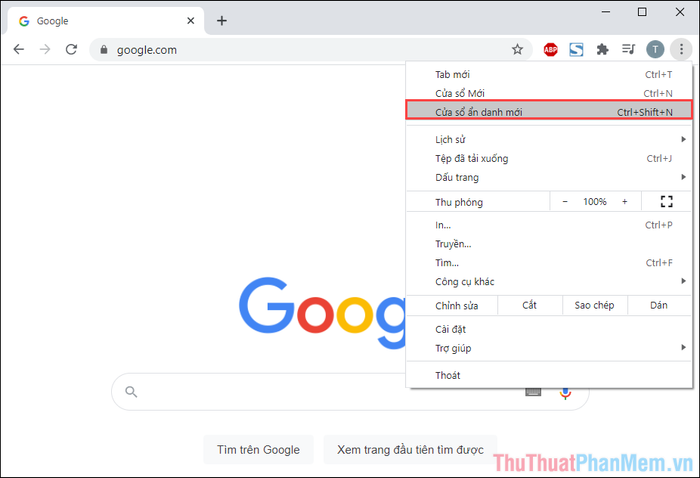Click the media control playlist icon
The height and width of the screenshot is (478, 700).
(x=629, y=49)
